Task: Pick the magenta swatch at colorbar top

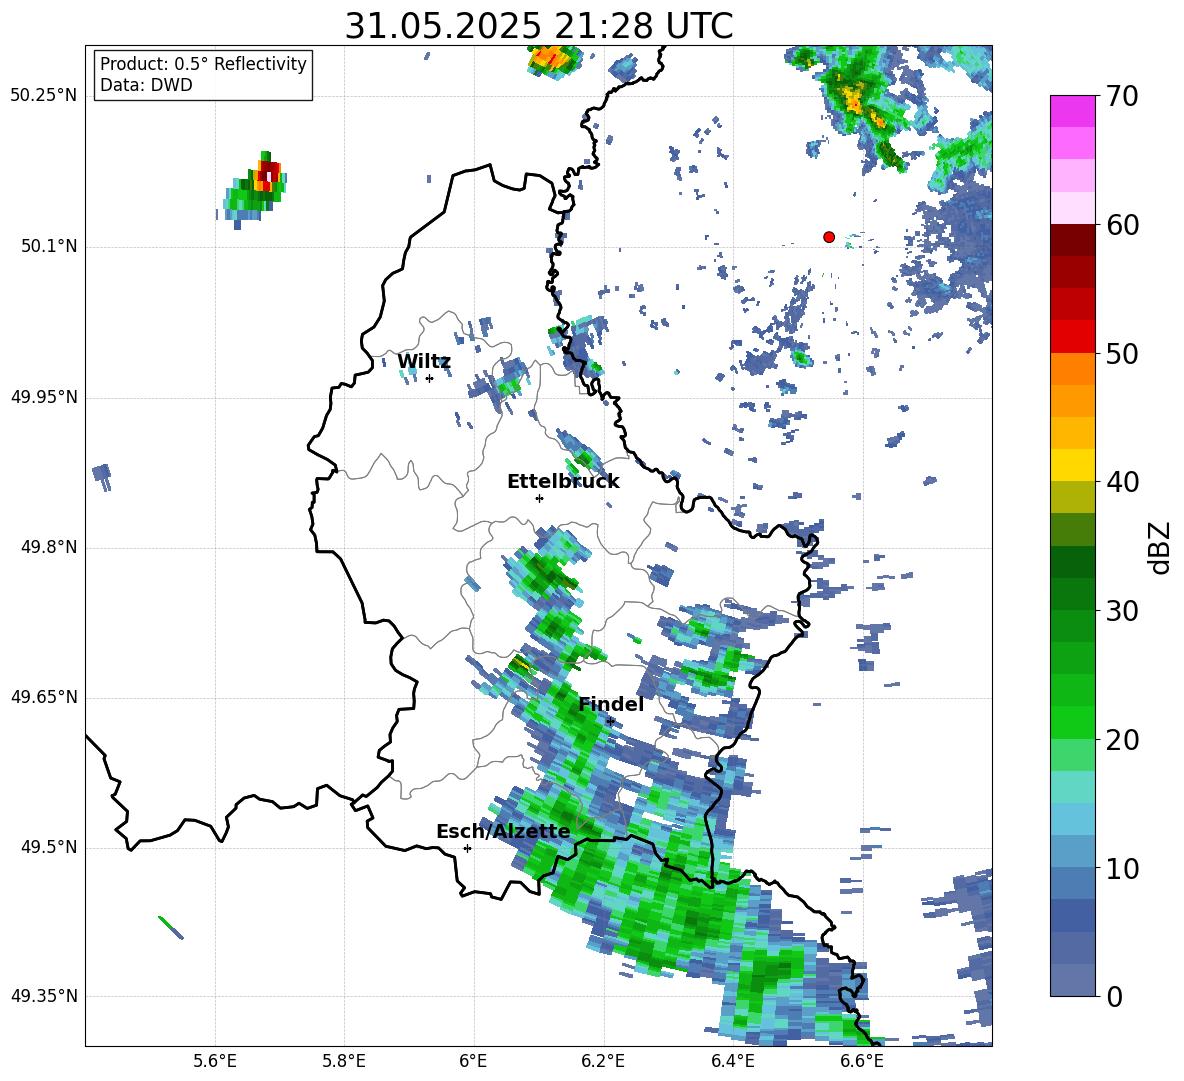Action: [x=1072, y=111]
